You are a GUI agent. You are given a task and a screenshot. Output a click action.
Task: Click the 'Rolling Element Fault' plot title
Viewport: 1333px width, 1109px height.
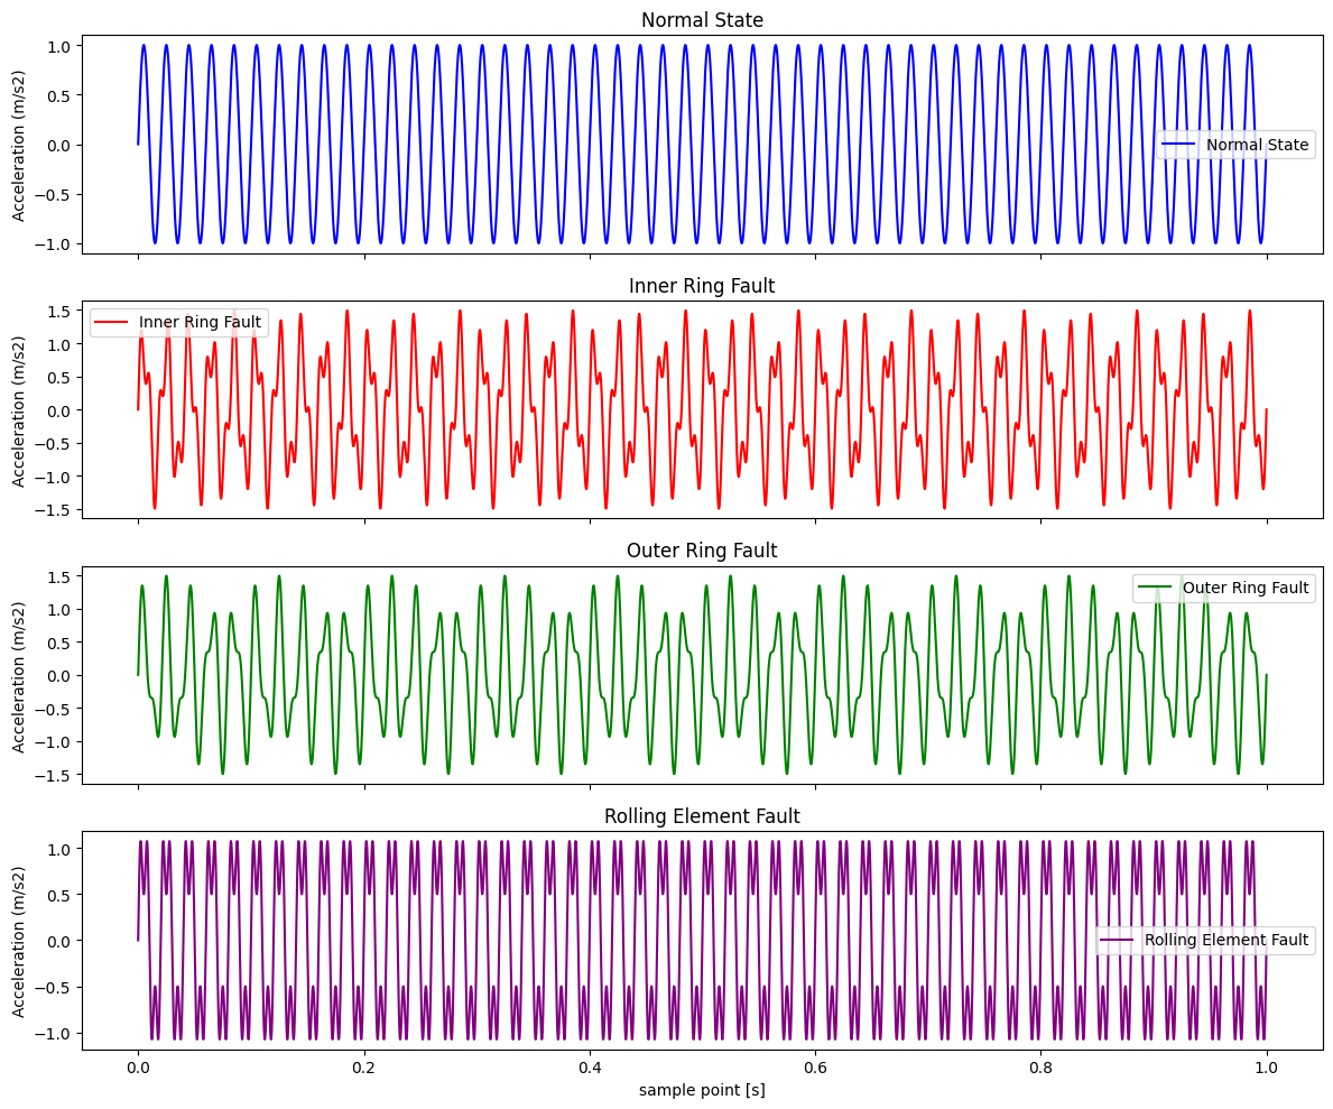click(x=701, y=816)
